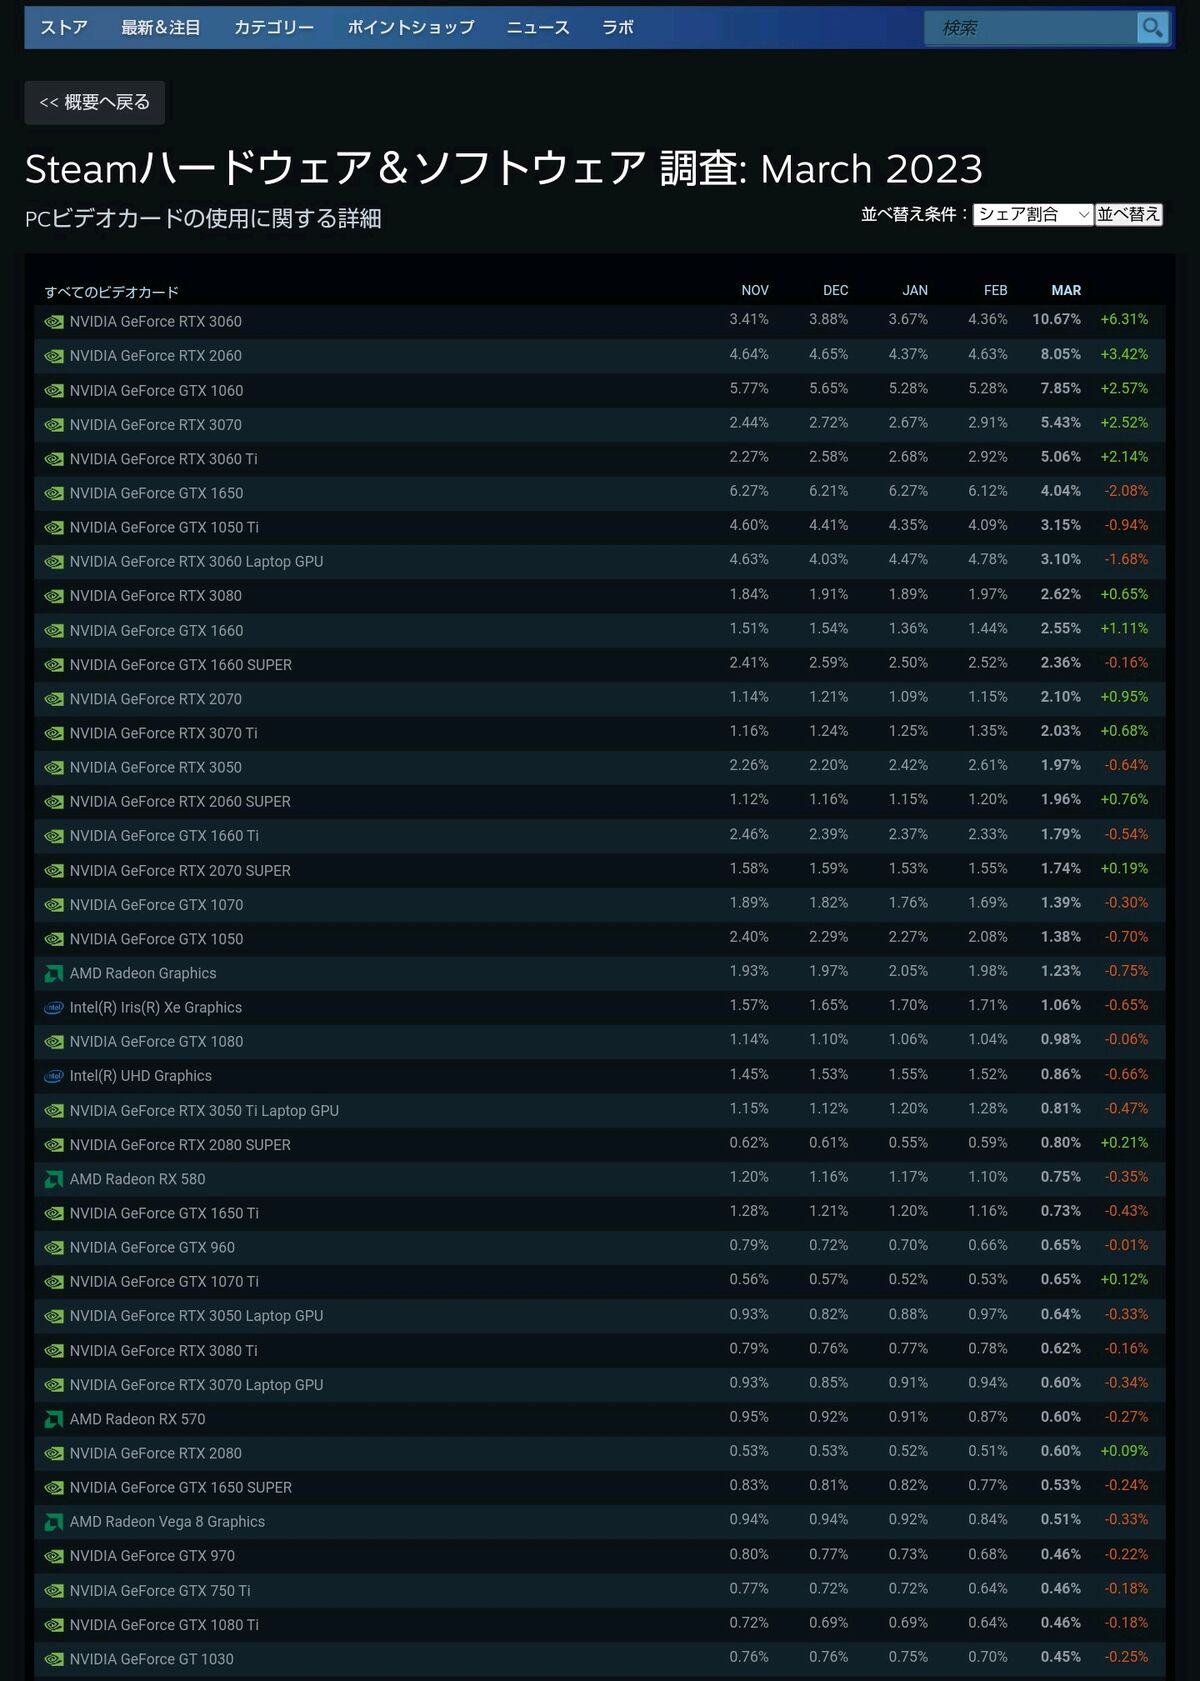Click NVIDIA GeForce RTX 3070 Ti row name

(x=164, y=733)
